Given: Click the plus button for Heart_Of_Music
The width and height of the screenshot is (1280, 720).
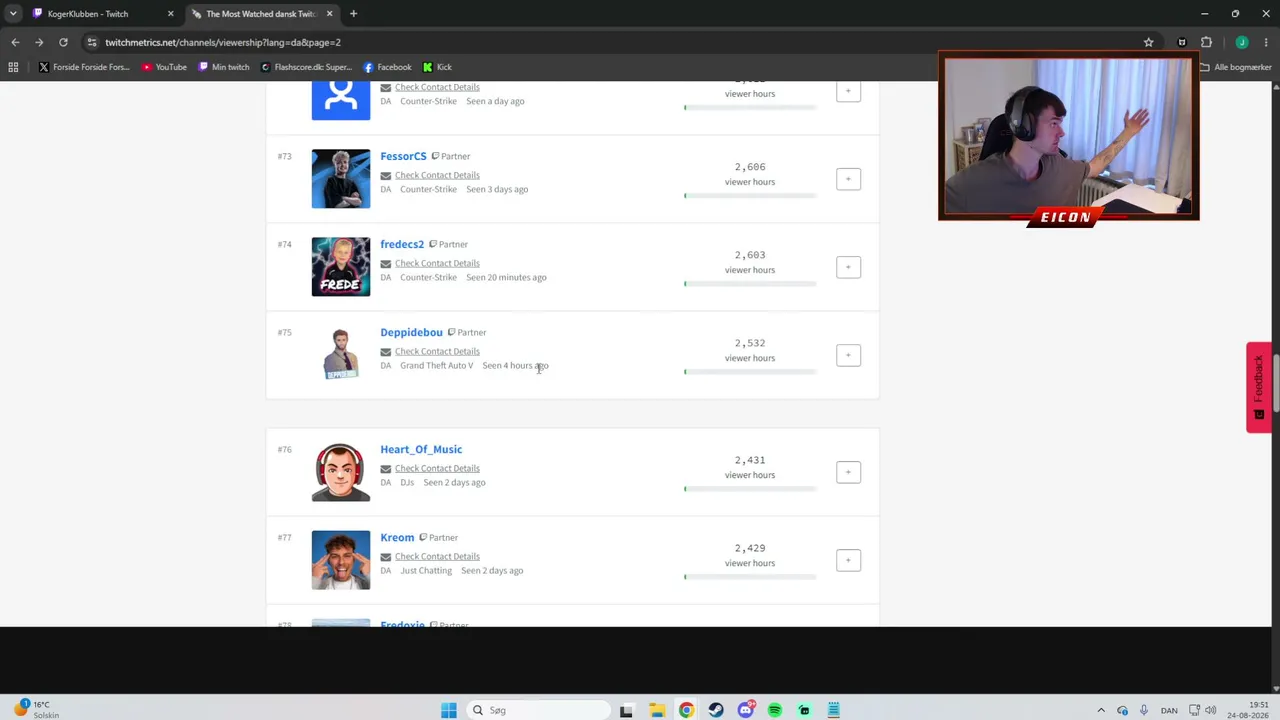Looking at the screenshot, I should tap(848, 472).
